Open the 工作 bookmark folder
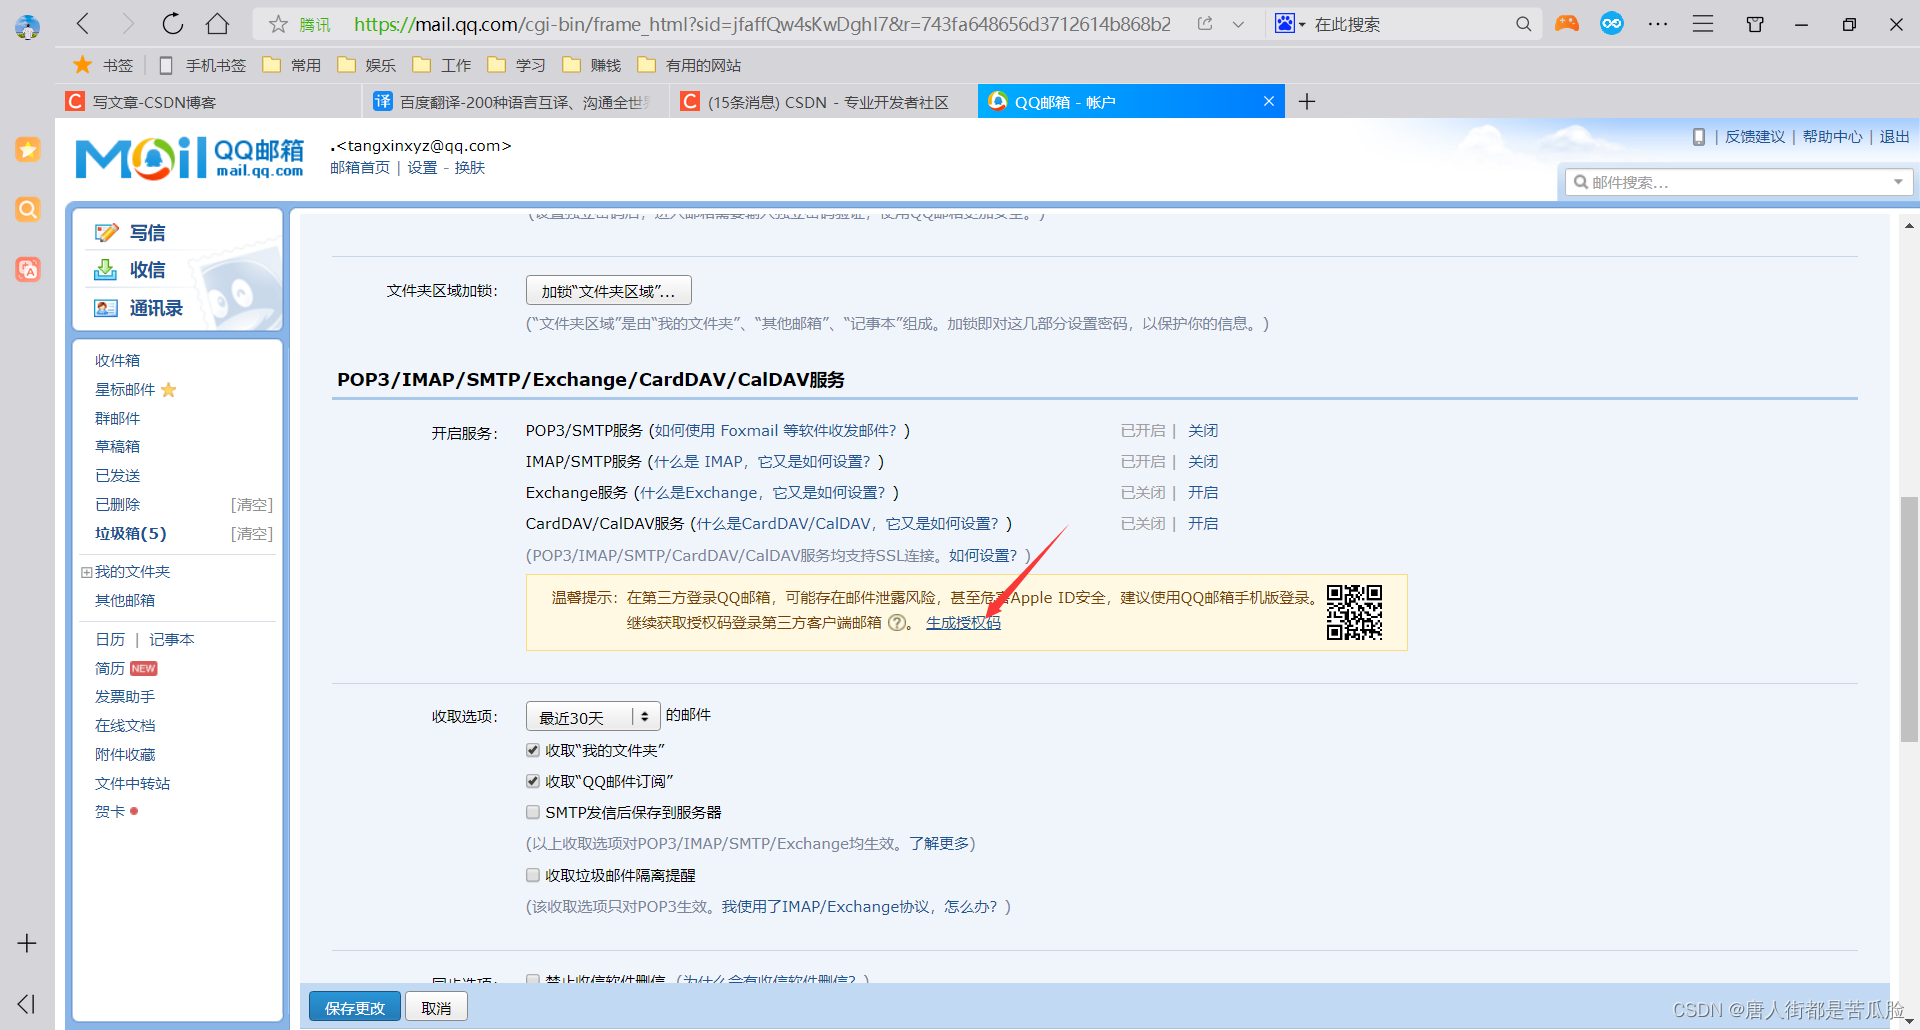The height and width of the screenshot is (1030, 1920). [443, 65]
